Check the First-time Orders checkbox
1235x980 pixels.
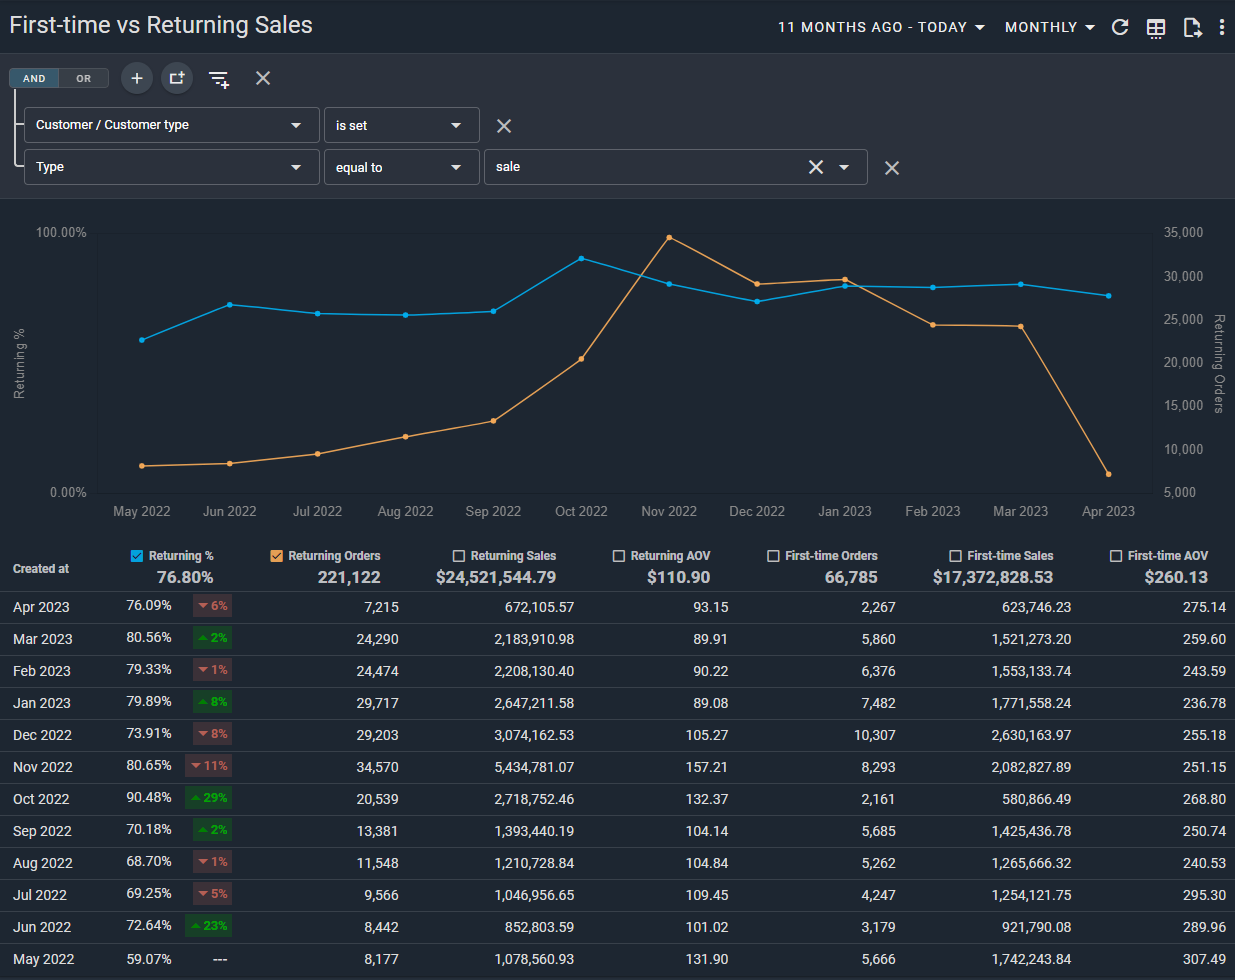click(773, 556)
